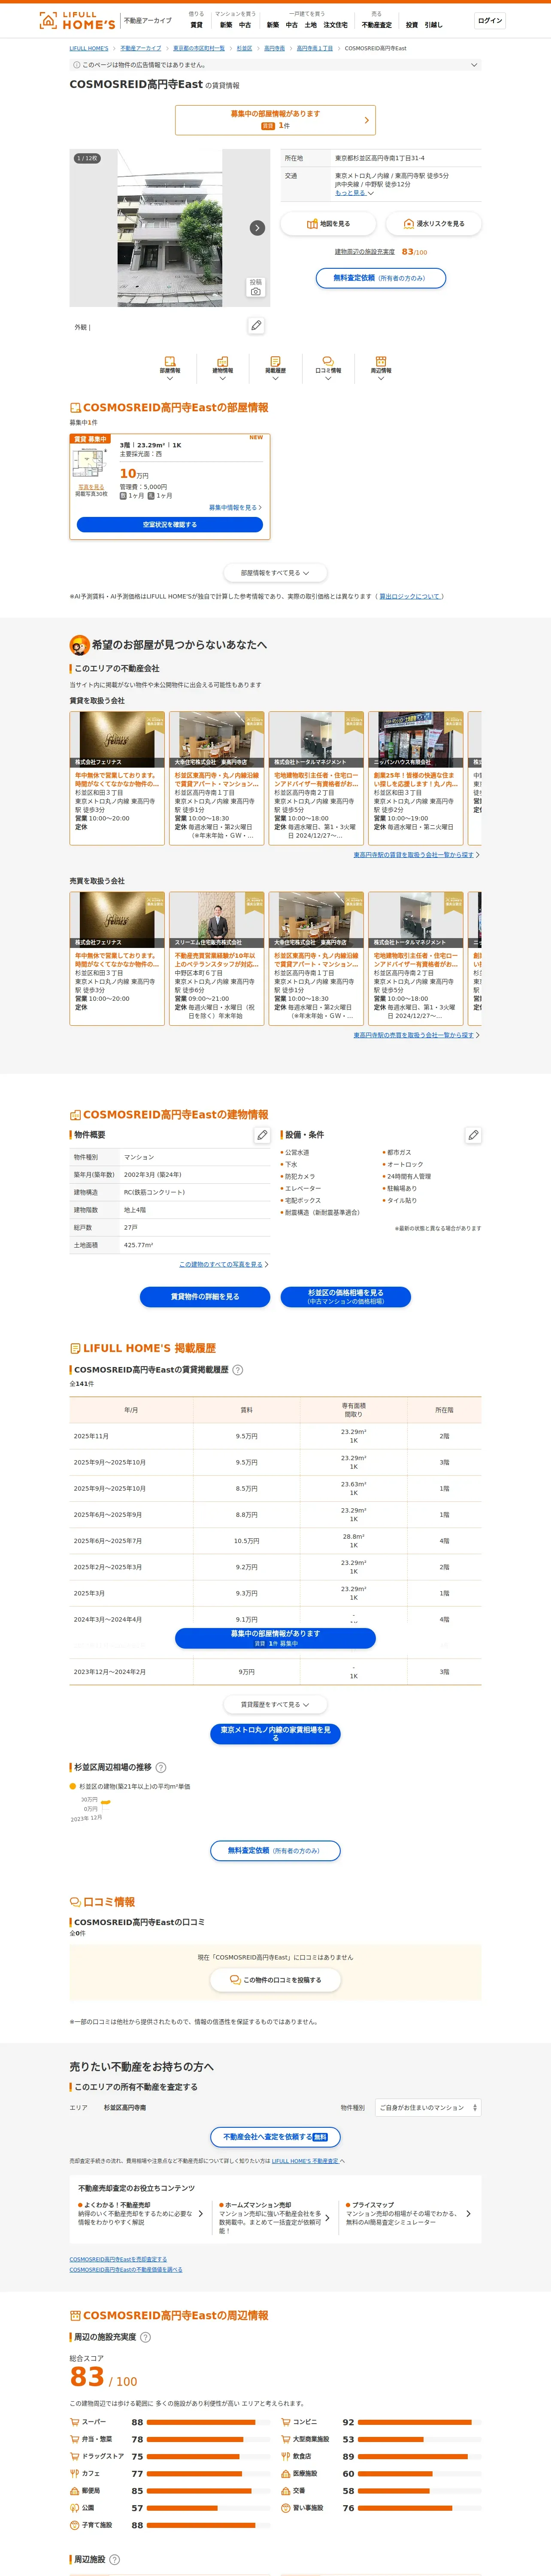Click breadcrumb 杉並区
The width and height of the screenshot is (551, 2576).
tap(244, 48)
